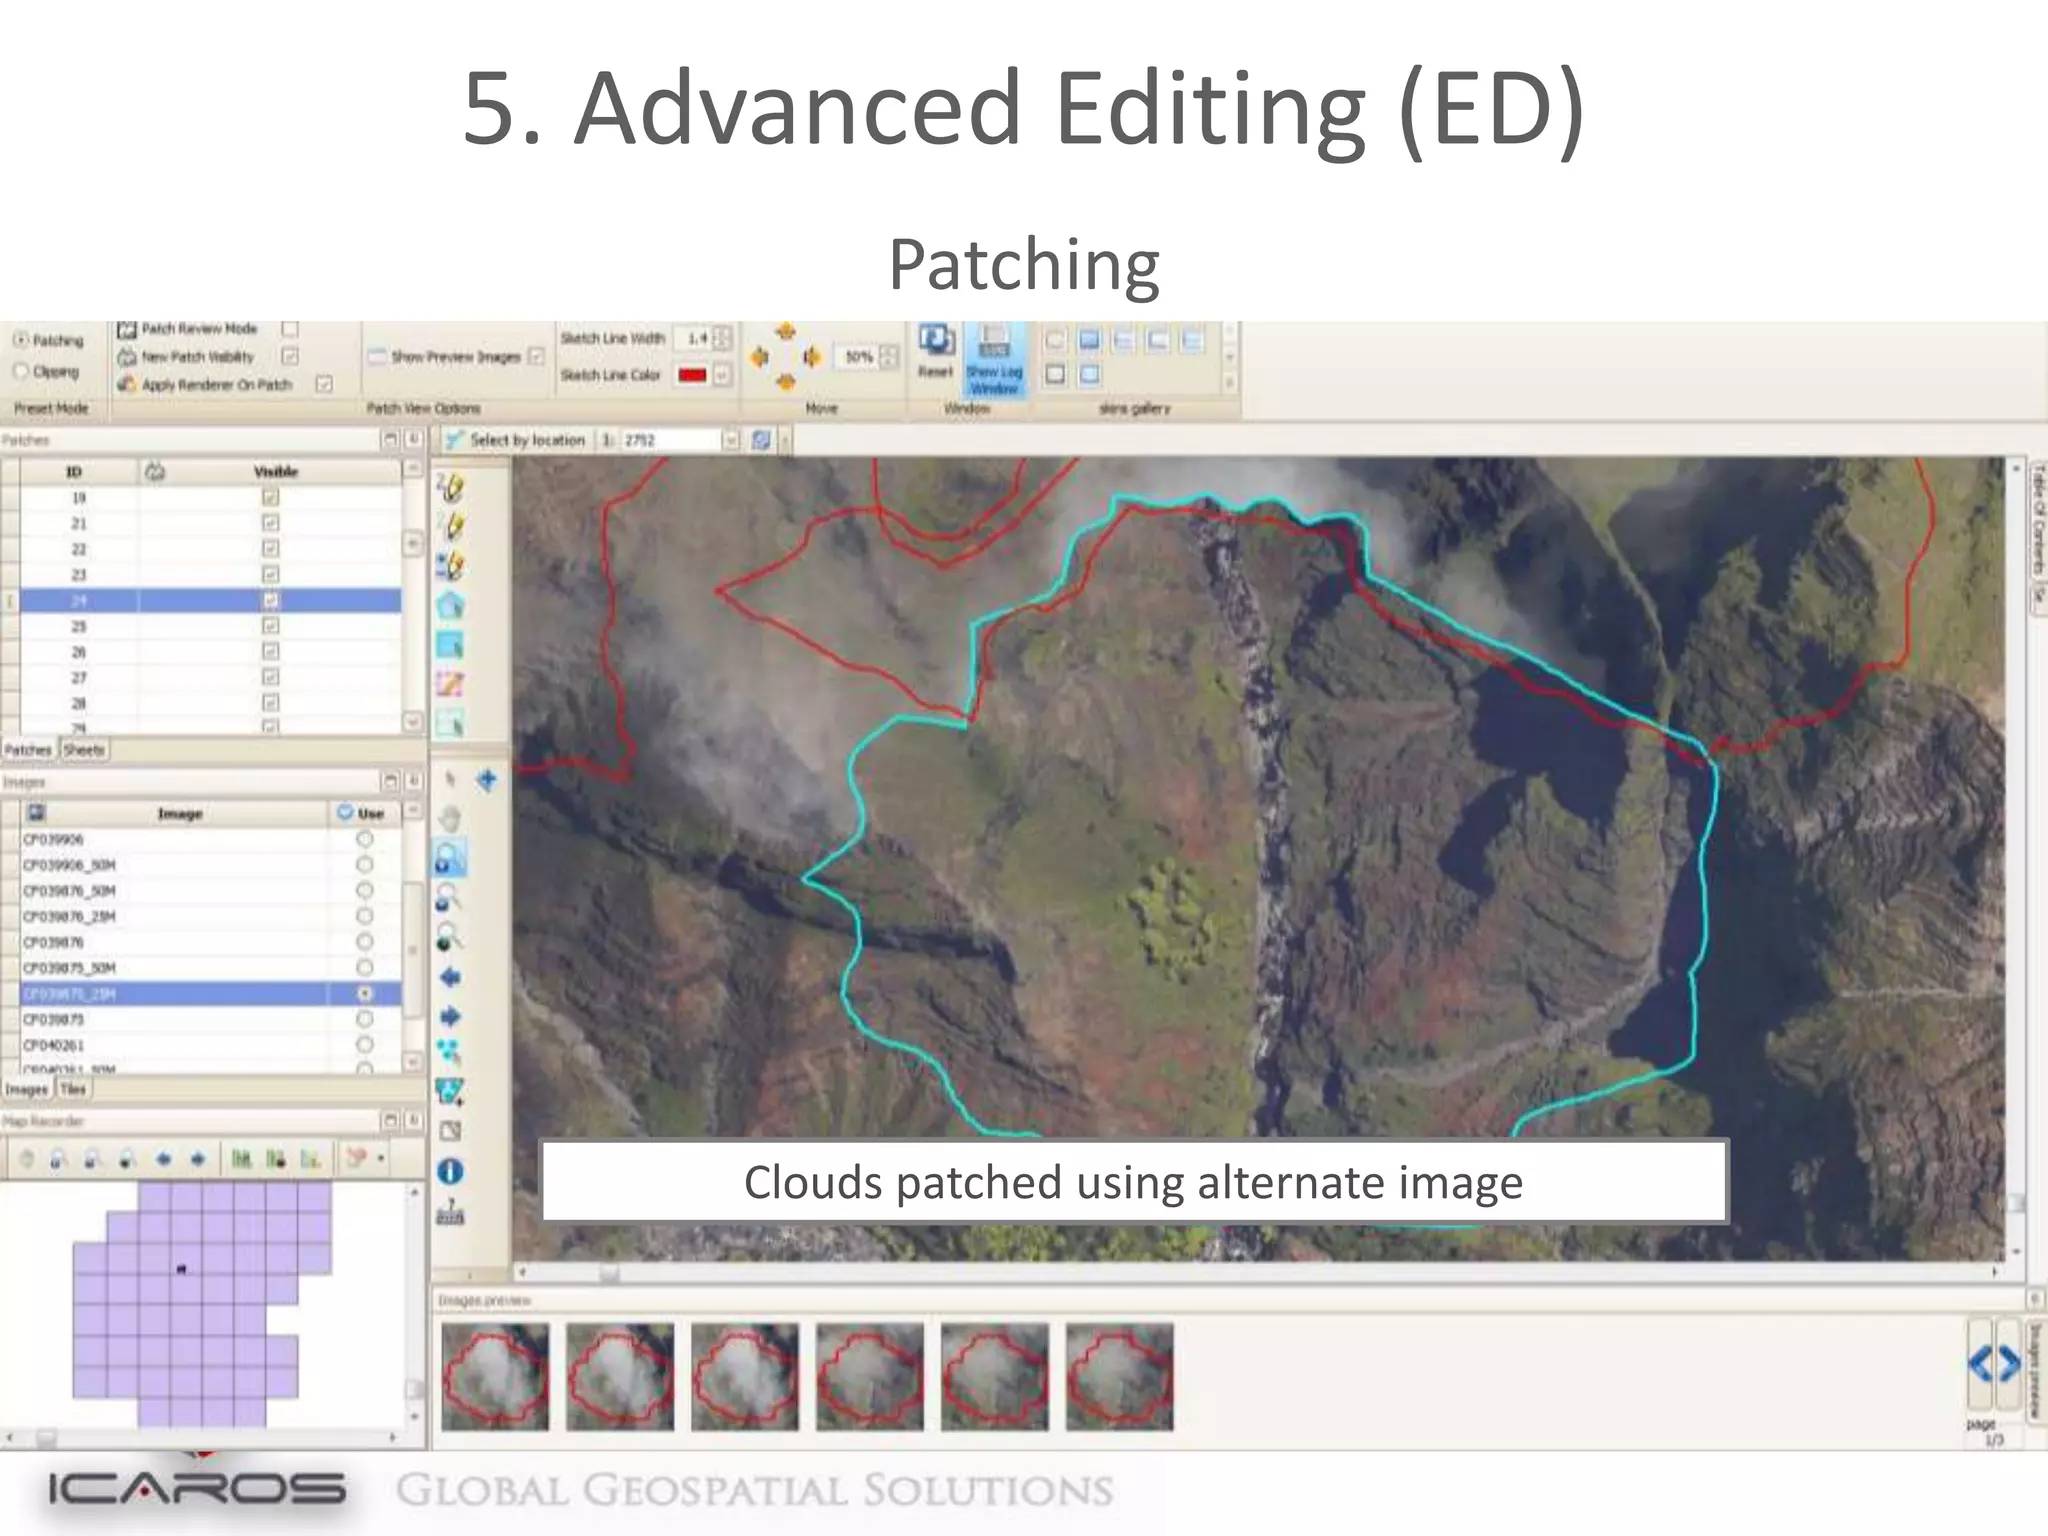
Task: Click the Image column header
Action: coord(180,814)
